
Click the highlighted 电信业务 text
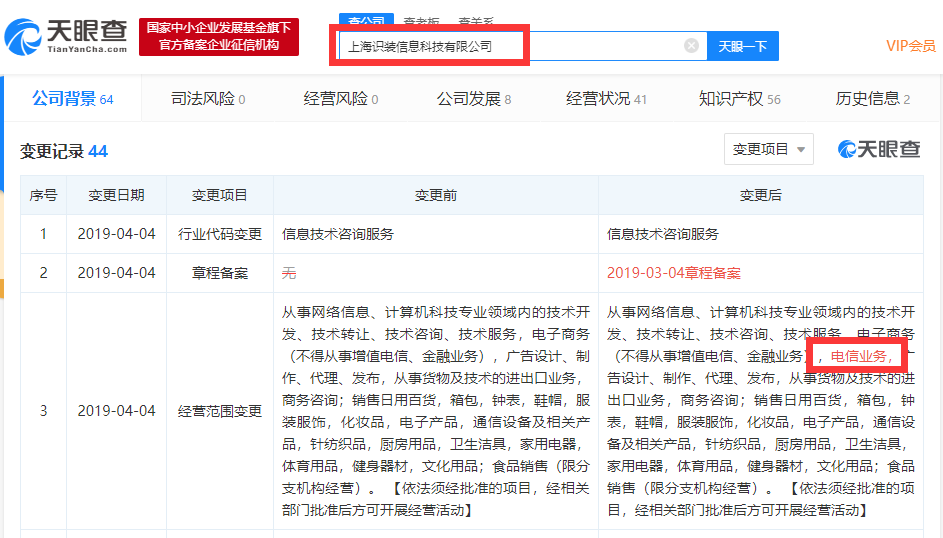click(x=859, y=356)
